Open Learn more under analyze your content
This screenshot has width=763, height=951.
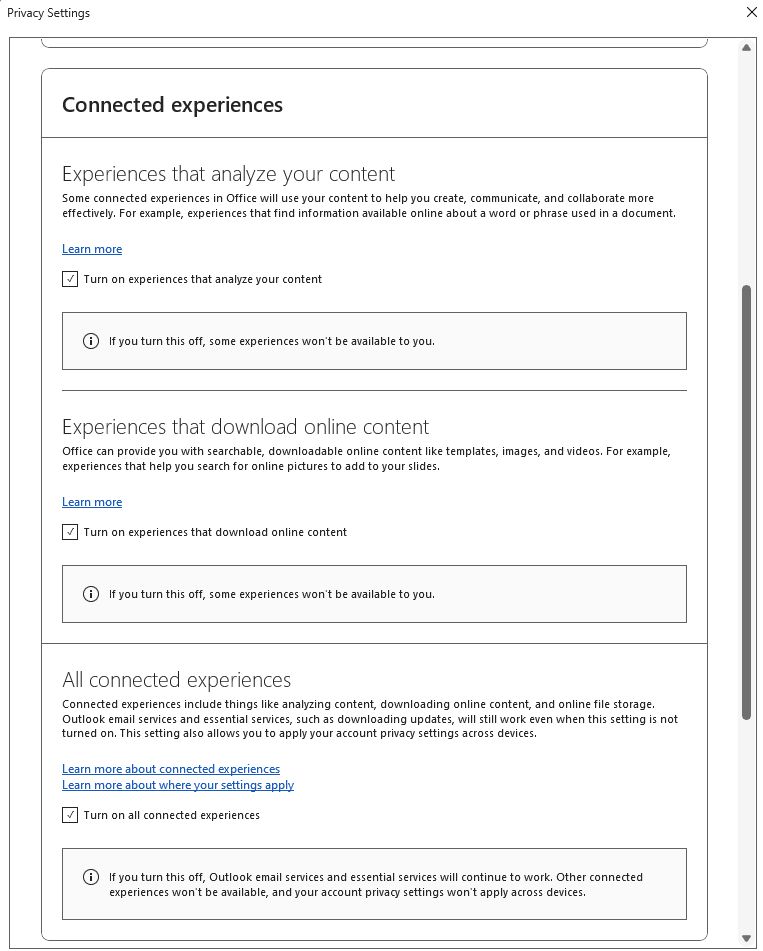pyautogui.click(x=92, y=248)
